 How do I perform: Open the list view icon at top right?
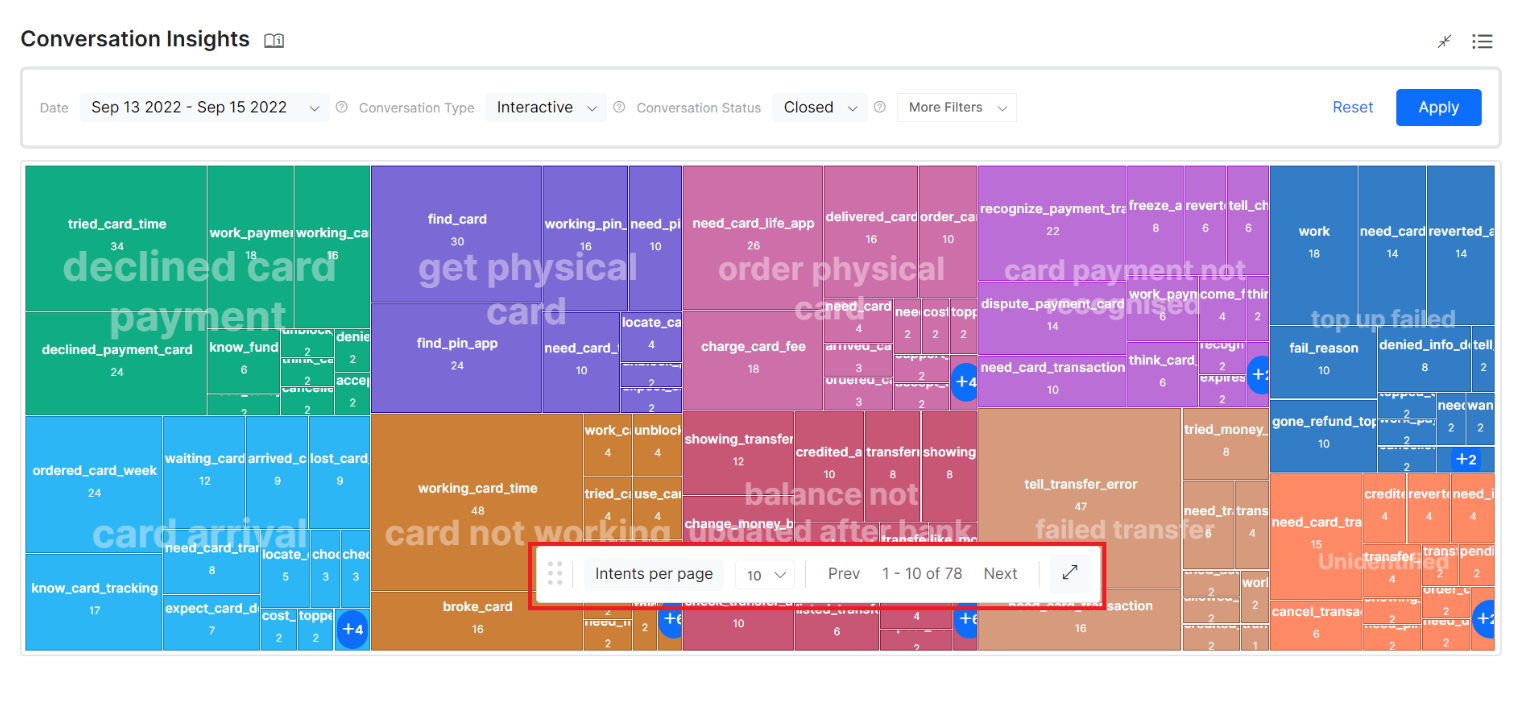click(x=1482, y=41)
